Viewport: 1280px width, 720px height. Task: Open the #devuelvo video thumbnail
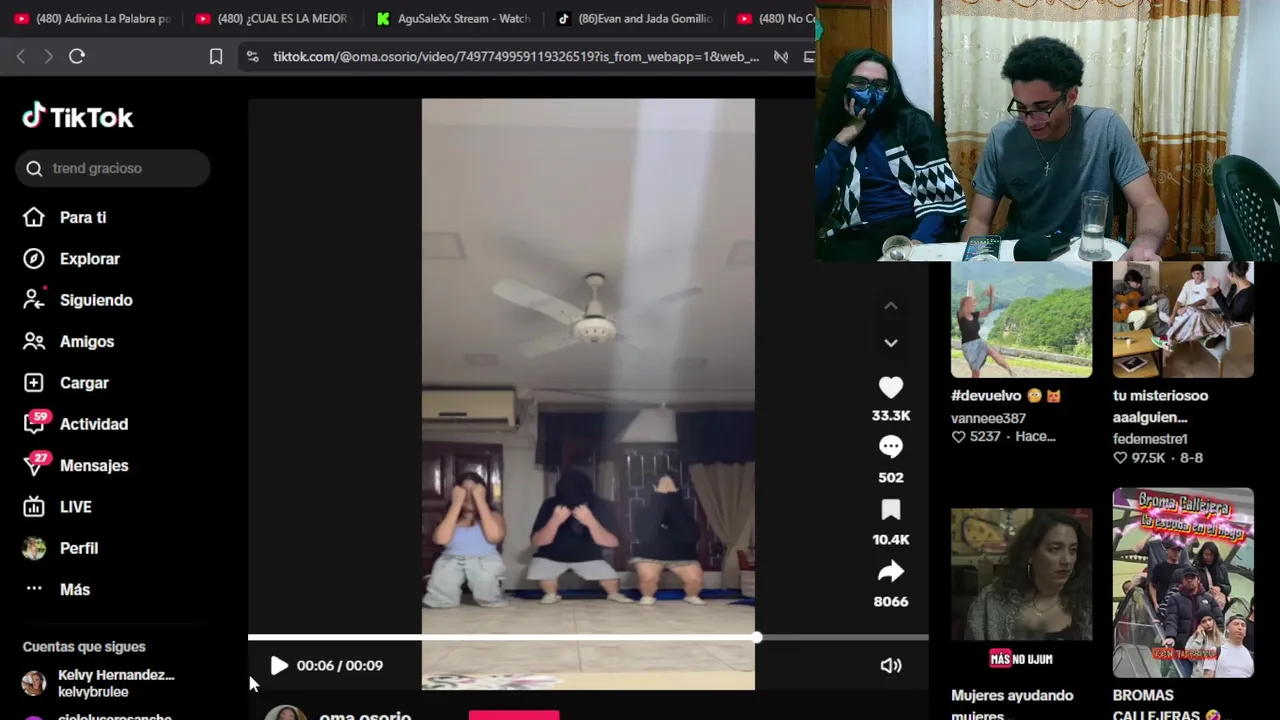(x=1021, y=320)
